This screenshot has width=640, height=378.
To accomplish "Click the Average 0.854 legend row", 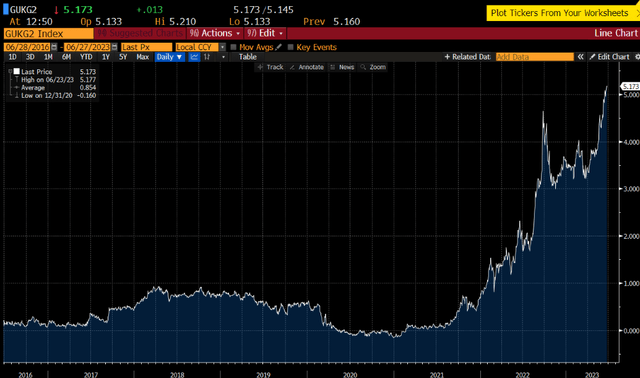I will point(56,87).
